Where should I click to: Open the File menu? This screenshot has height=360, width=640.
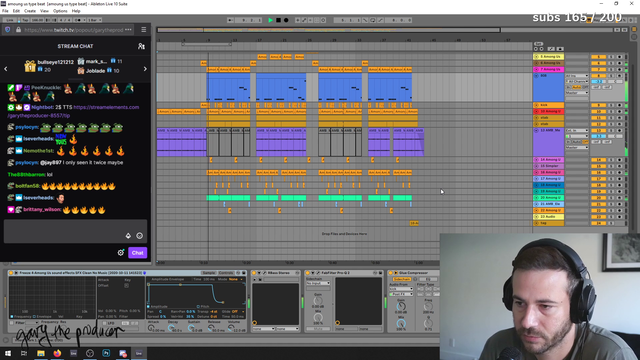click(5, 11)
